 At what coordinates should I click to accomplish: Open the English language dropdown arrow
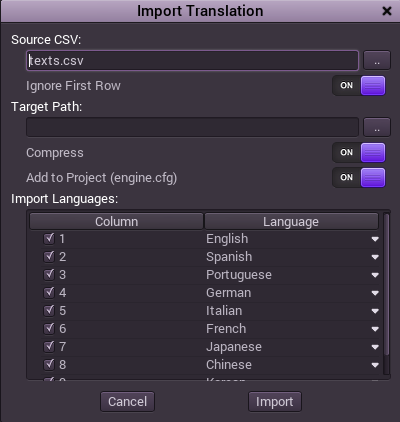pyautogui.click(x=375, y=239)
